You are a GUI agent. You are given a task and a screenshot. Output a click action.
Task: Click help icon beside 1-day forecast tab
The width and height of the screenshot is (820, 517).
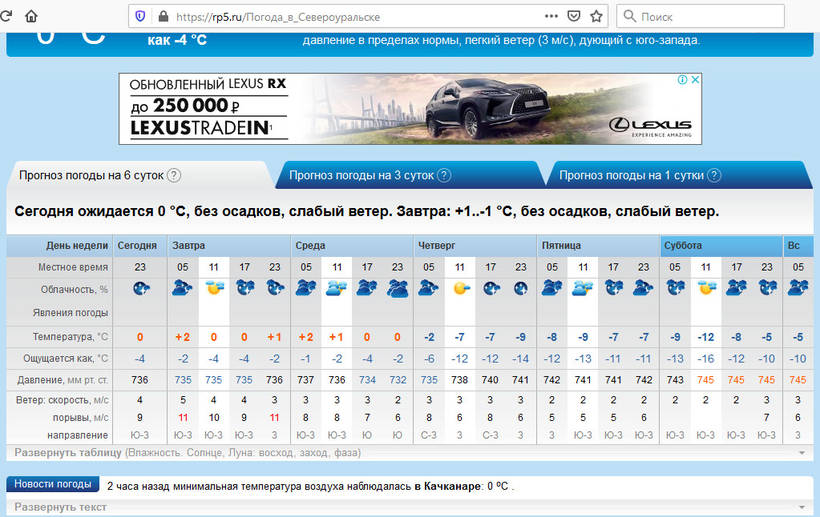pos(714,175)
